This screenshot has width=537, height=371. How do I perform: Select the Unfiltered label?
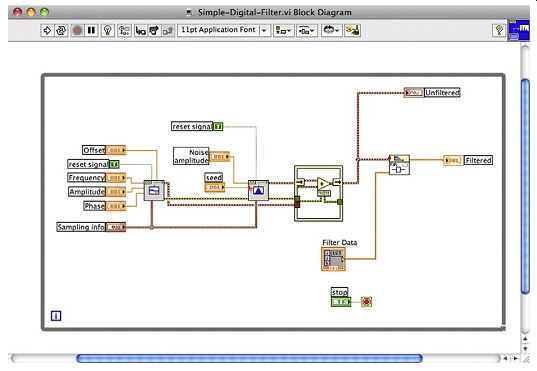coord(442,92)
